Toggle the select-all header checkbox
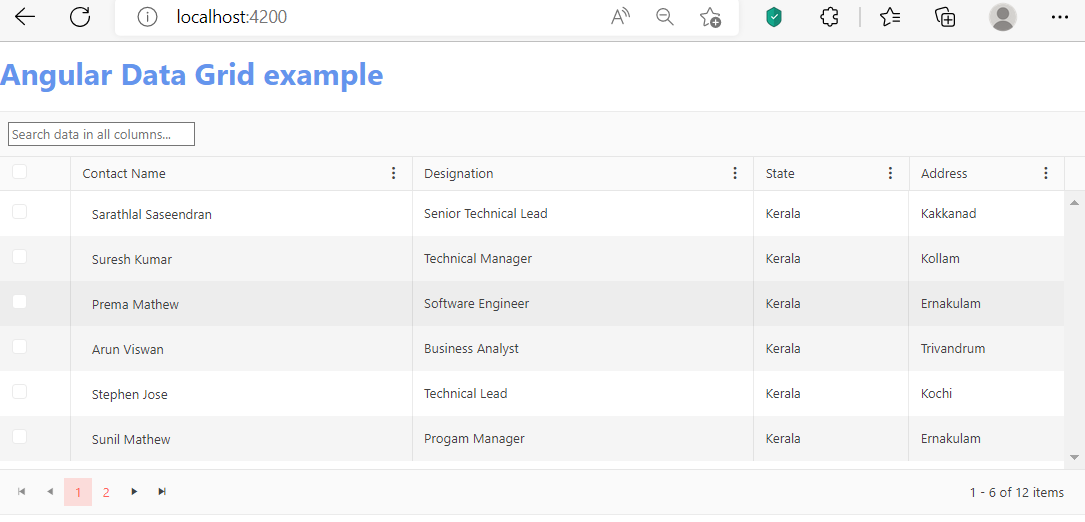Screen dimensions: 1085x522 pos(20,172)
